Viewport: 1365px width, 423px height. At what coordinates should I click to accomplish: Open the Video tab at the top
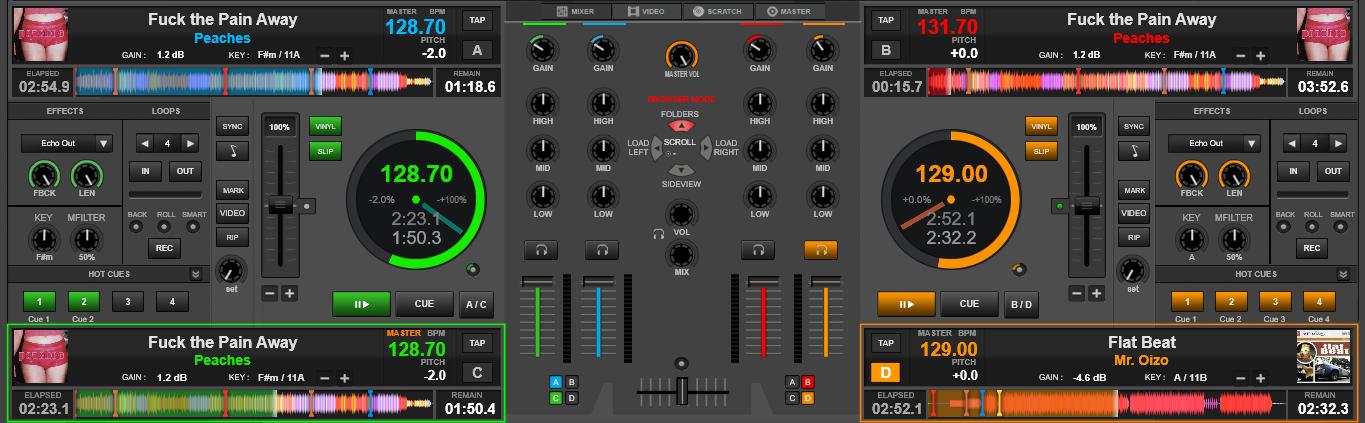646,11
